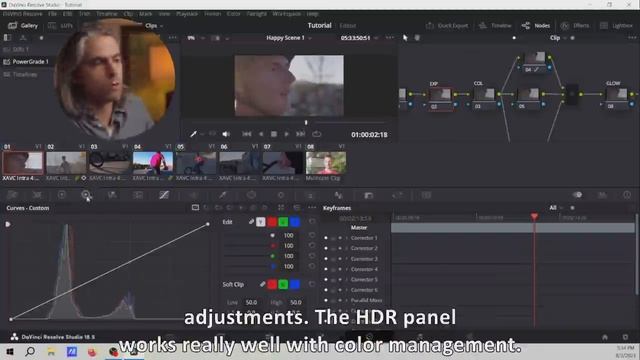Open the Qualifier eyedropper palette

[222, 195]
